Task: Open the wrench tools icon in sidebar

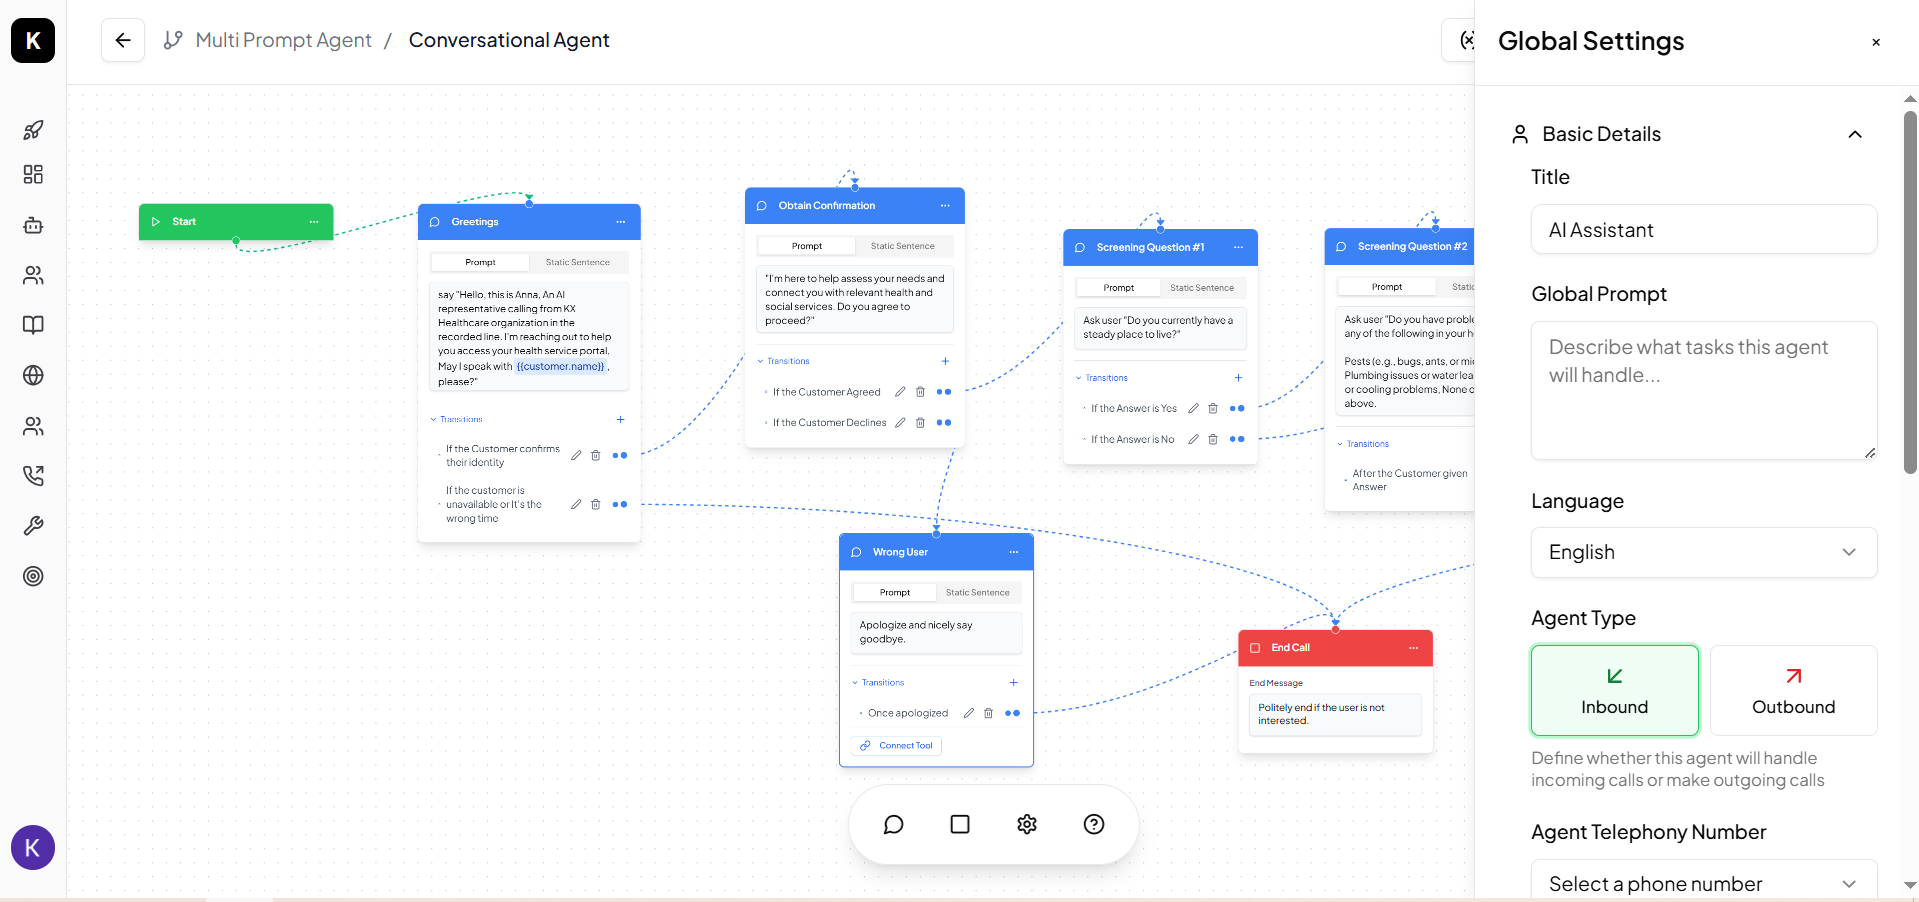Action: 33,526
